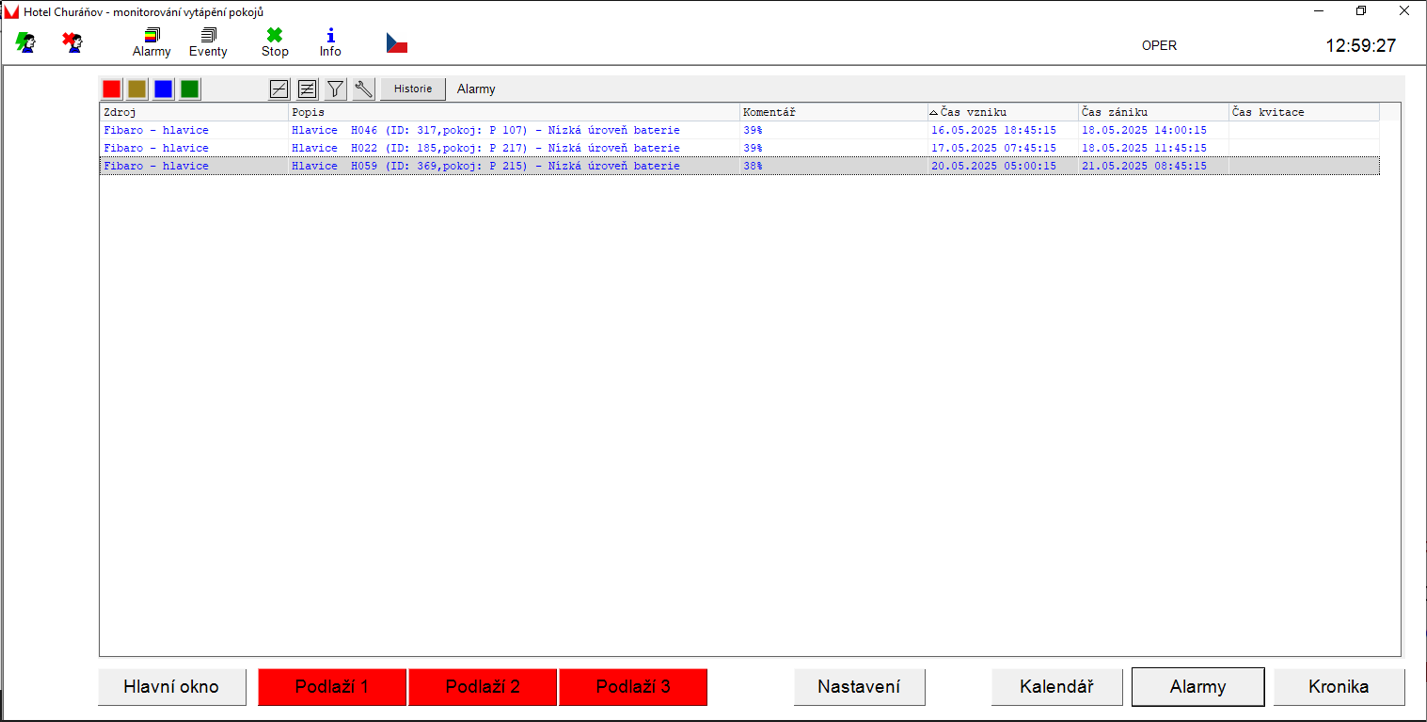Click the single strikethrough line icon
The image size is (1427, 722).
279,89
